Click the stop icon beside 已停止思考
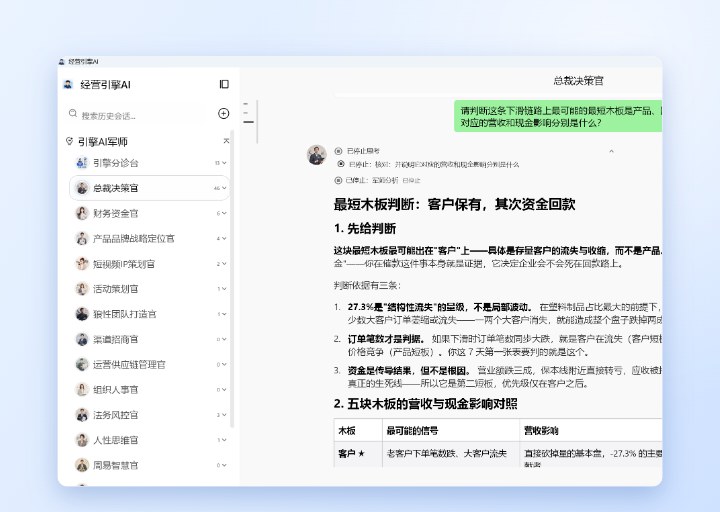Screen dimensions: 720x512 tap(338, 151)
